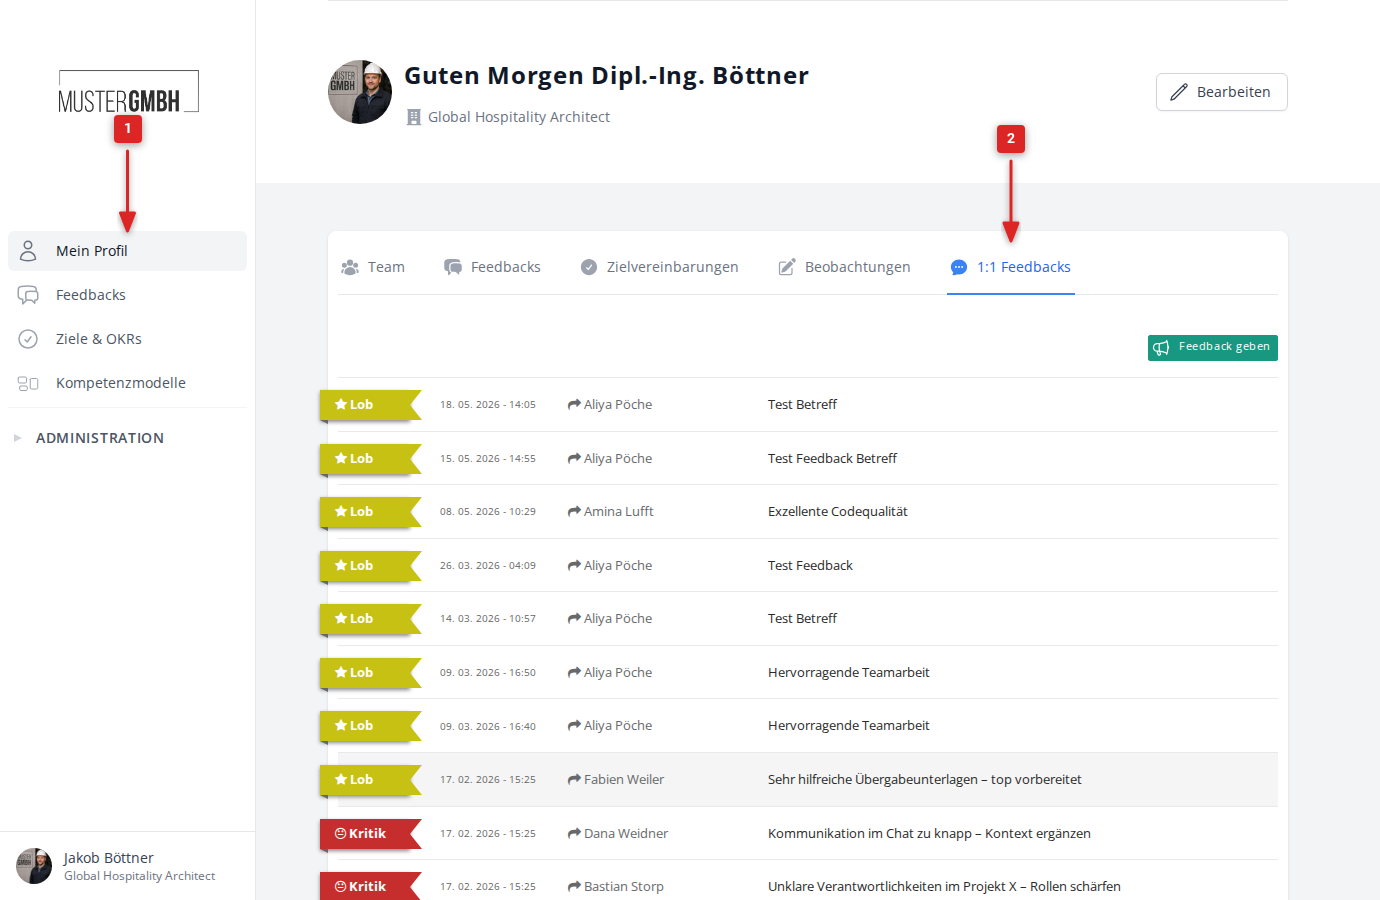Open Mein Profil in sidebar

pyautogui.click(x=127, y=251)
